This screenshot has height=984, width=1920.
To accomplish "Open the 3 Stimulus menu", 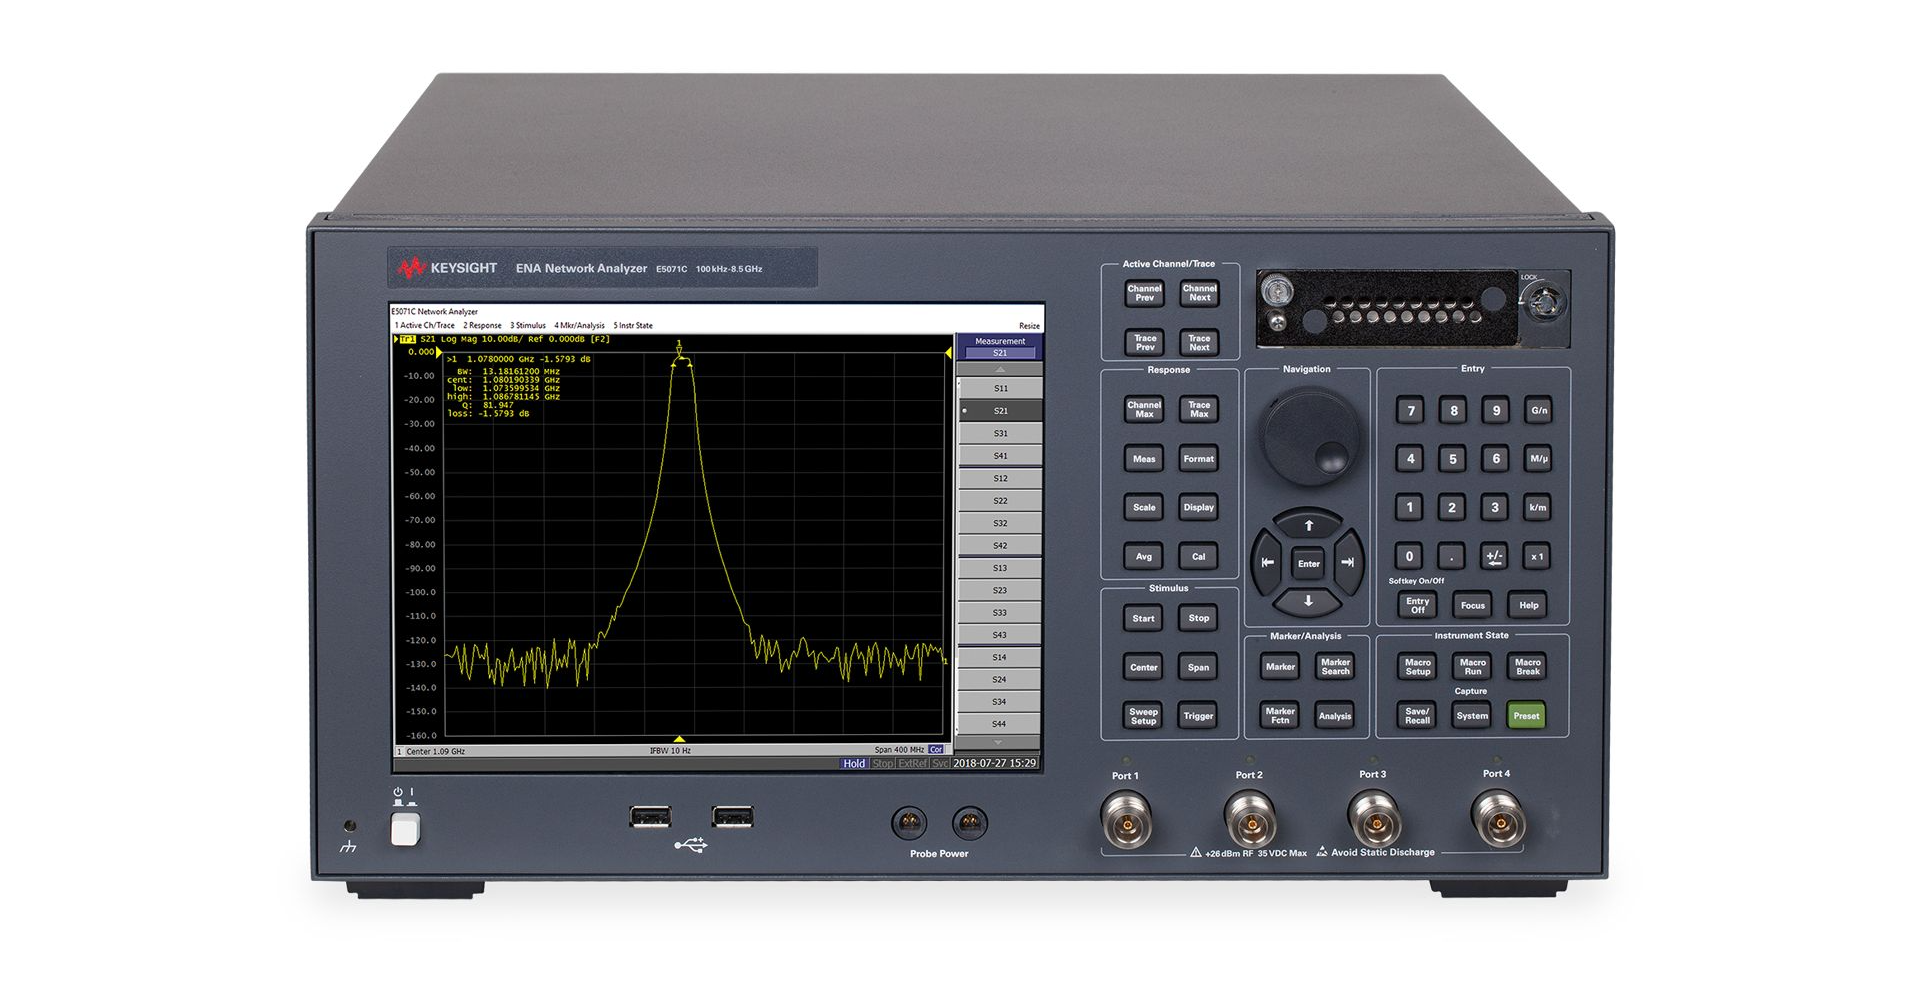I will tap(528, 326).
